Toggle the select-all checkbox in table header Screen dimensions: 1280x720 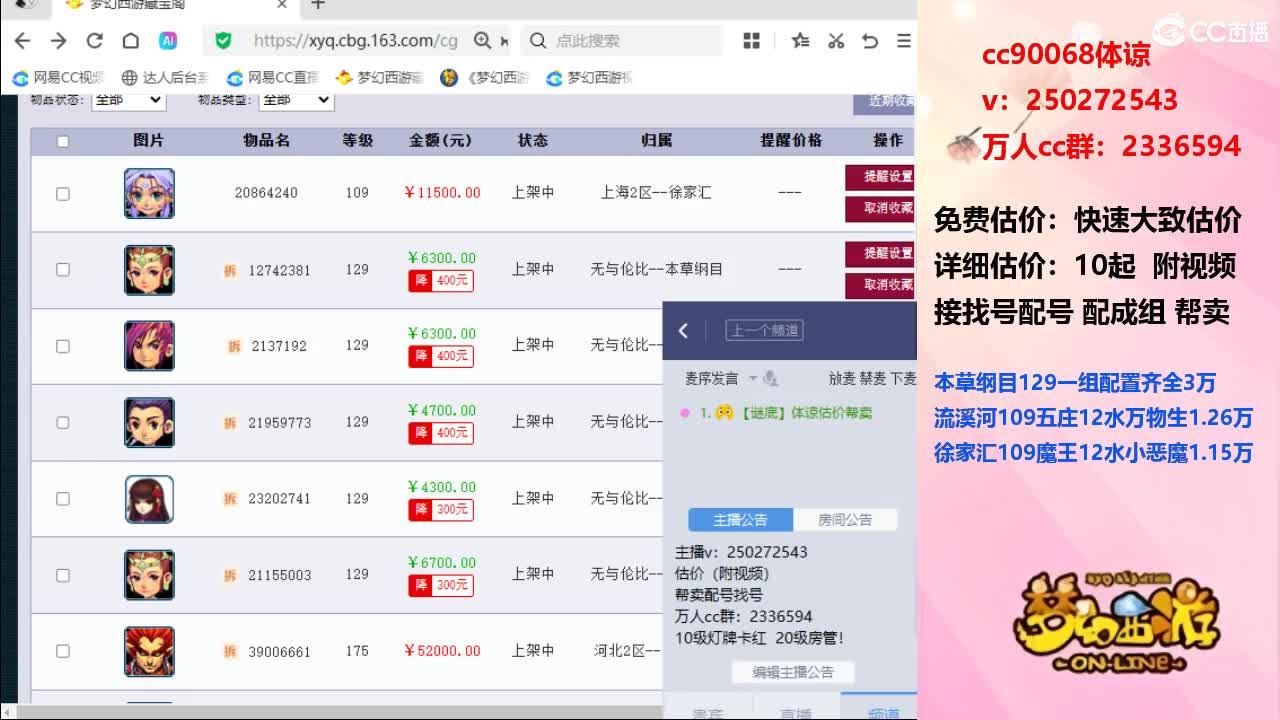point(63,141)
